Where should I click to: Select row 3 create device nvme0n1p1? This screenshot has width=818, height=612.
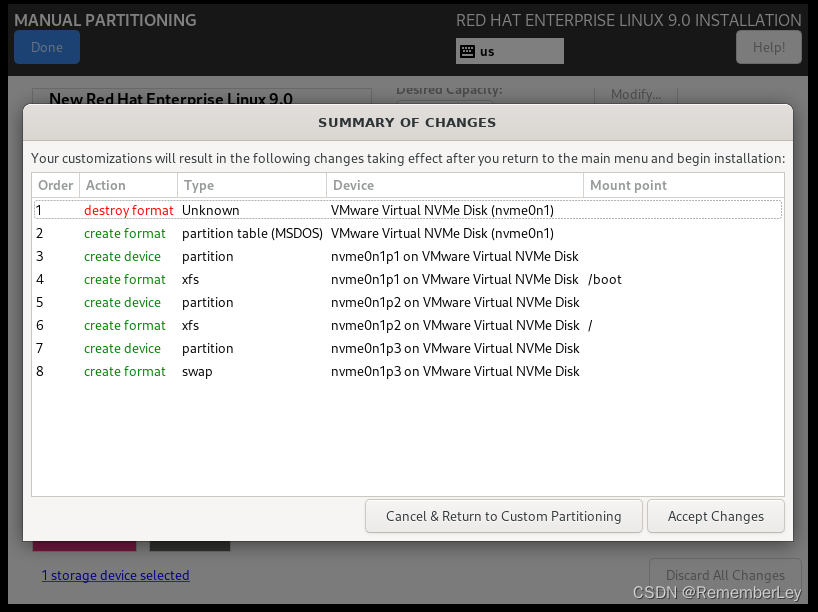[x=408, y=256]
